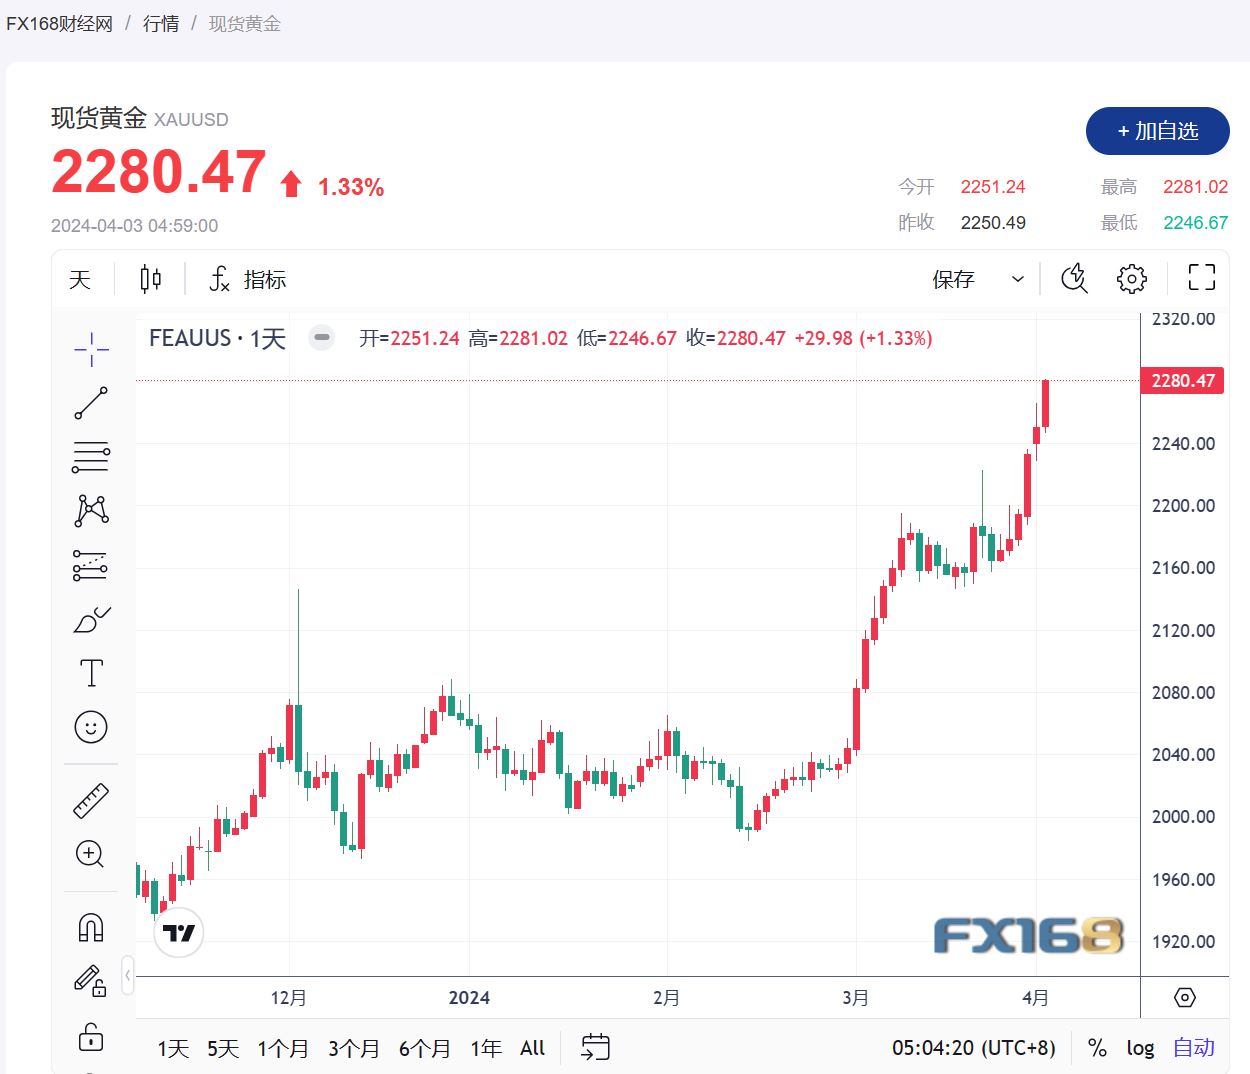Screen dimensions: 1250x1074
Task: Open the candle chart style selector
Action: click(x=150, y=279)
